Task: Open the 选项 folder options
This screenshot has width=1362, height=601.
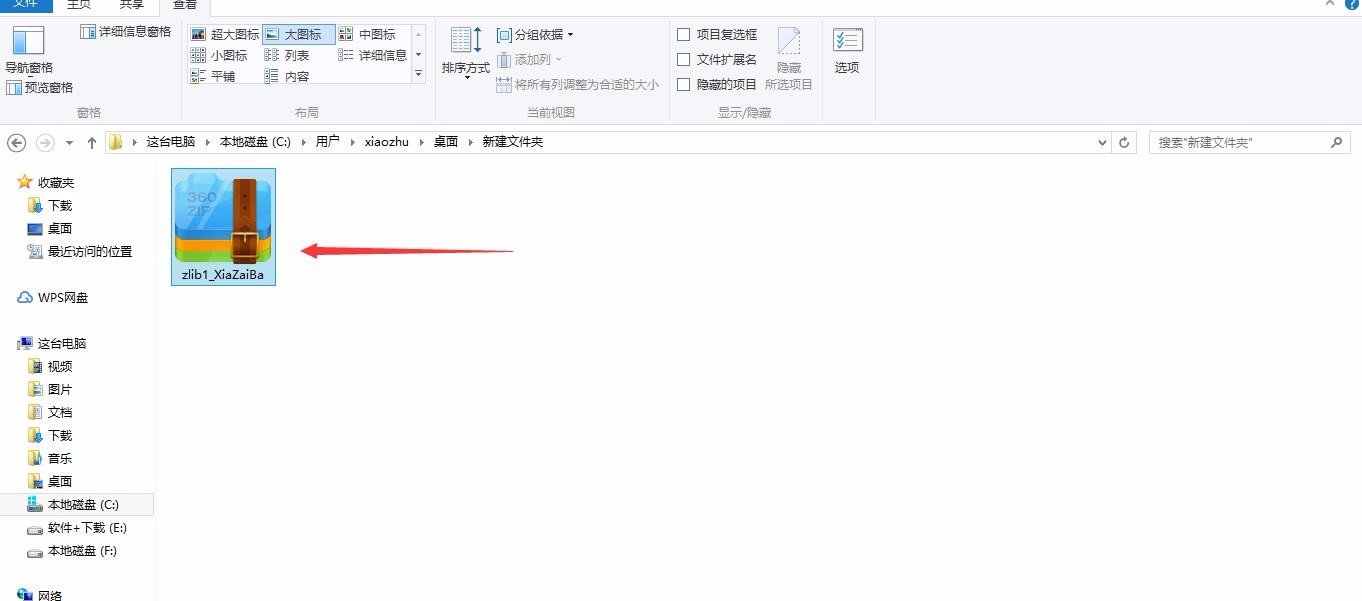Action: click(x=847, y=47)
